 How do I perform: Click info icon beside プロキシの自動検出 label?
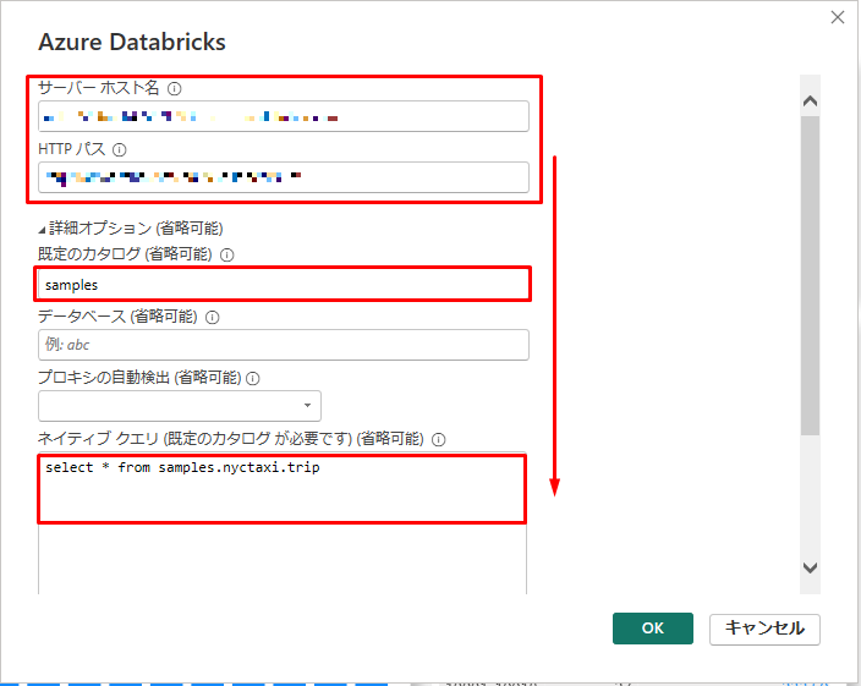(253, 378)
